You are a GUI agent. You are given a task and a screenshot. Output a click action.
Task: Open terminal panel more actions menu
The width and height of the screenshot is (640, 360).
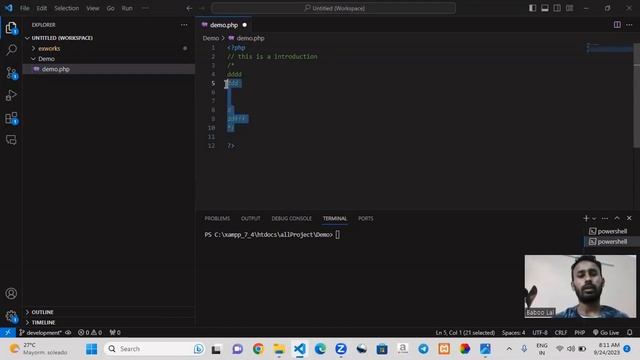pyautogui.click(x=605, y=218)
